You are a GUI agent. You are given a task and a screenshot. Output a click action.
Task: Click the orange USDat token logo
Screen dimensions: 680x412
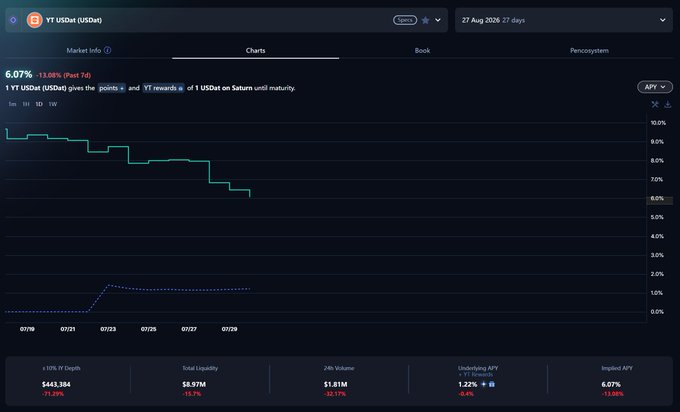click(34, 20)
